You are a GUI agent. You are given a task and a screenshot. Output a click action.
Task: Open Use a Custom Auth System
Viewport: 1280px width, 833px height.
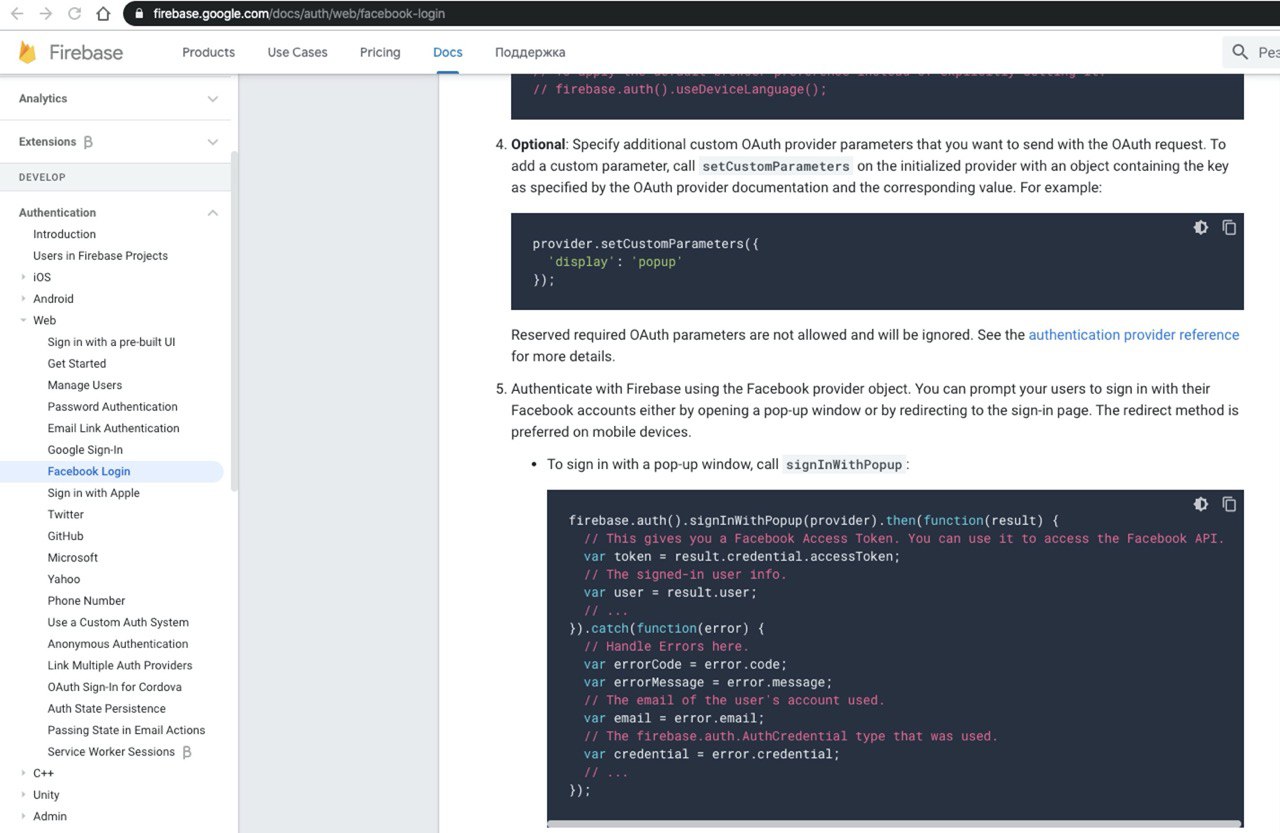[x=118, y=622]
